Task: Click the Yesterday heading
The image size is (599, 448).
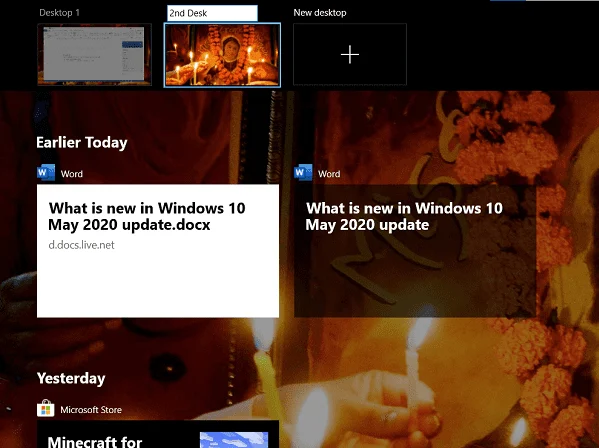Action: (x=71, y=378)
